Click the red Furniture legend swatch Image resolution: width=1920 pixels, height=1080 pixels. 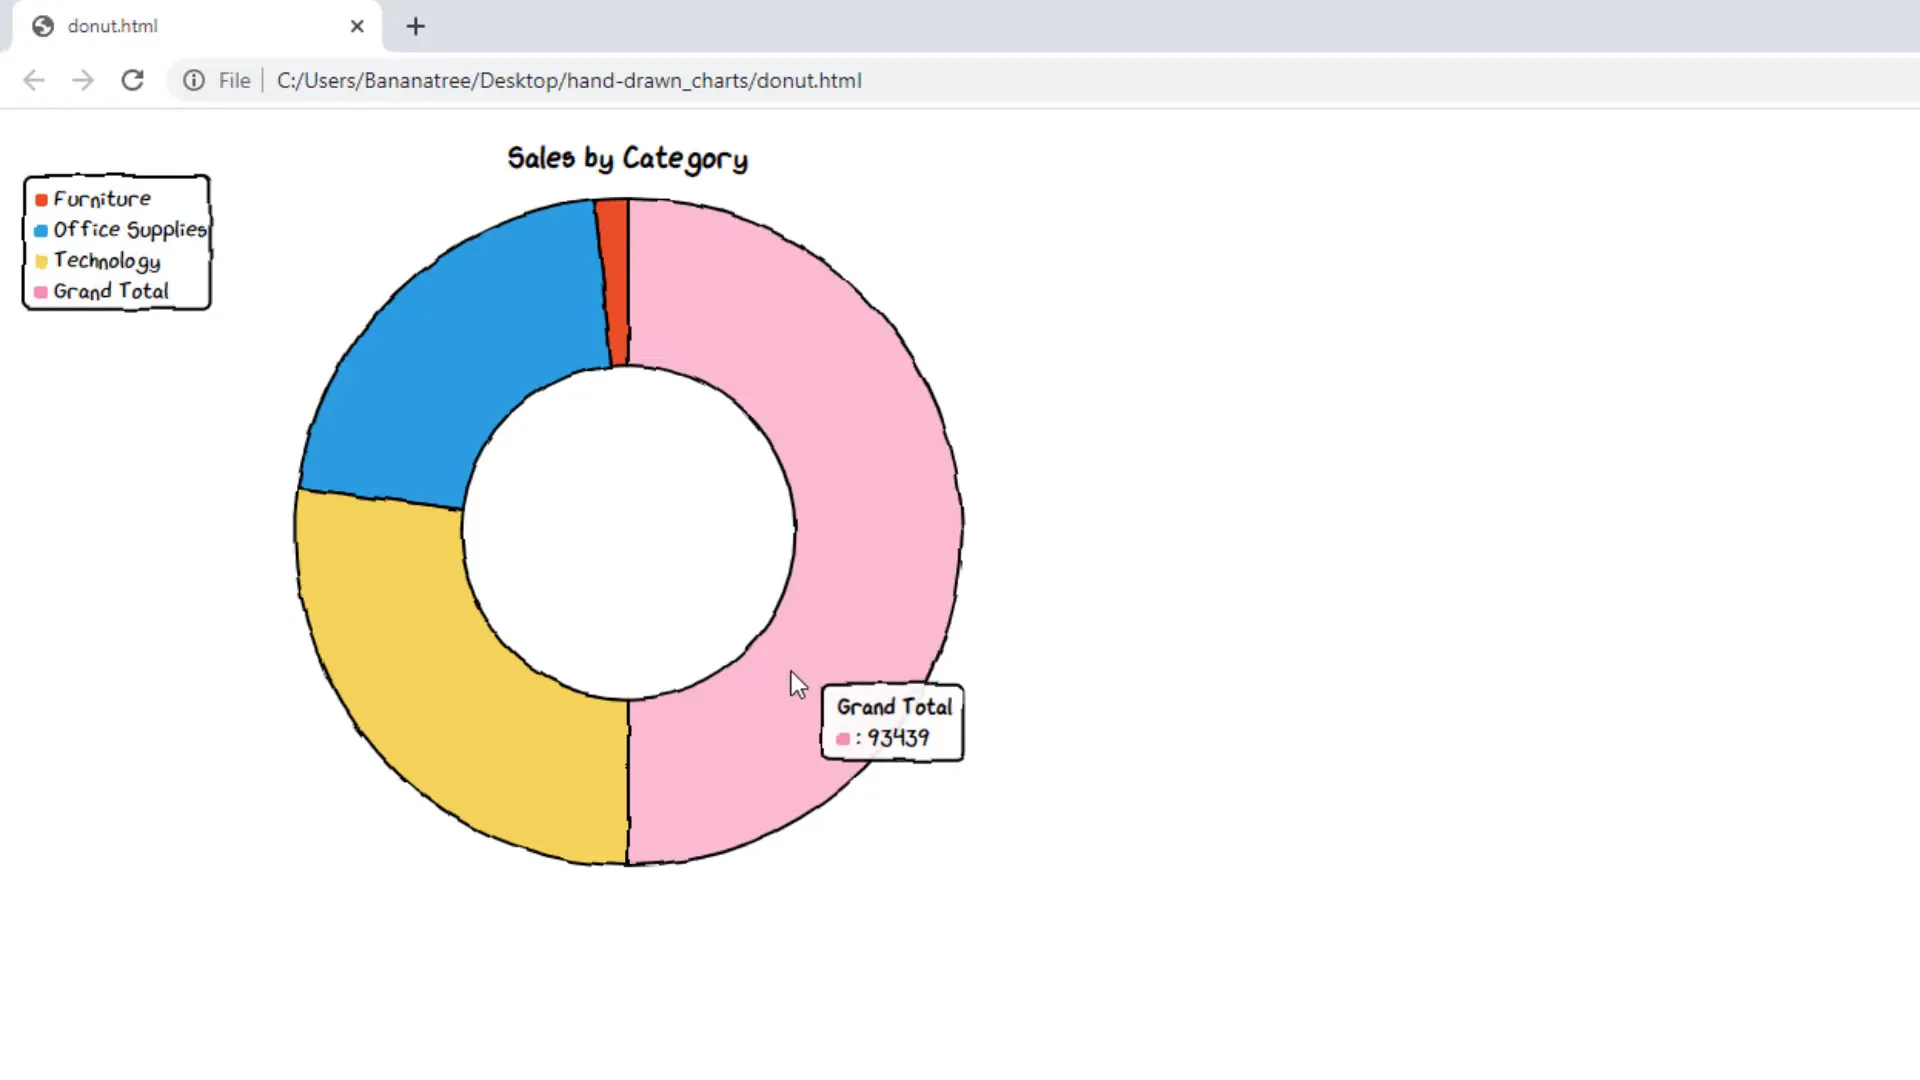tap(41, 200)
